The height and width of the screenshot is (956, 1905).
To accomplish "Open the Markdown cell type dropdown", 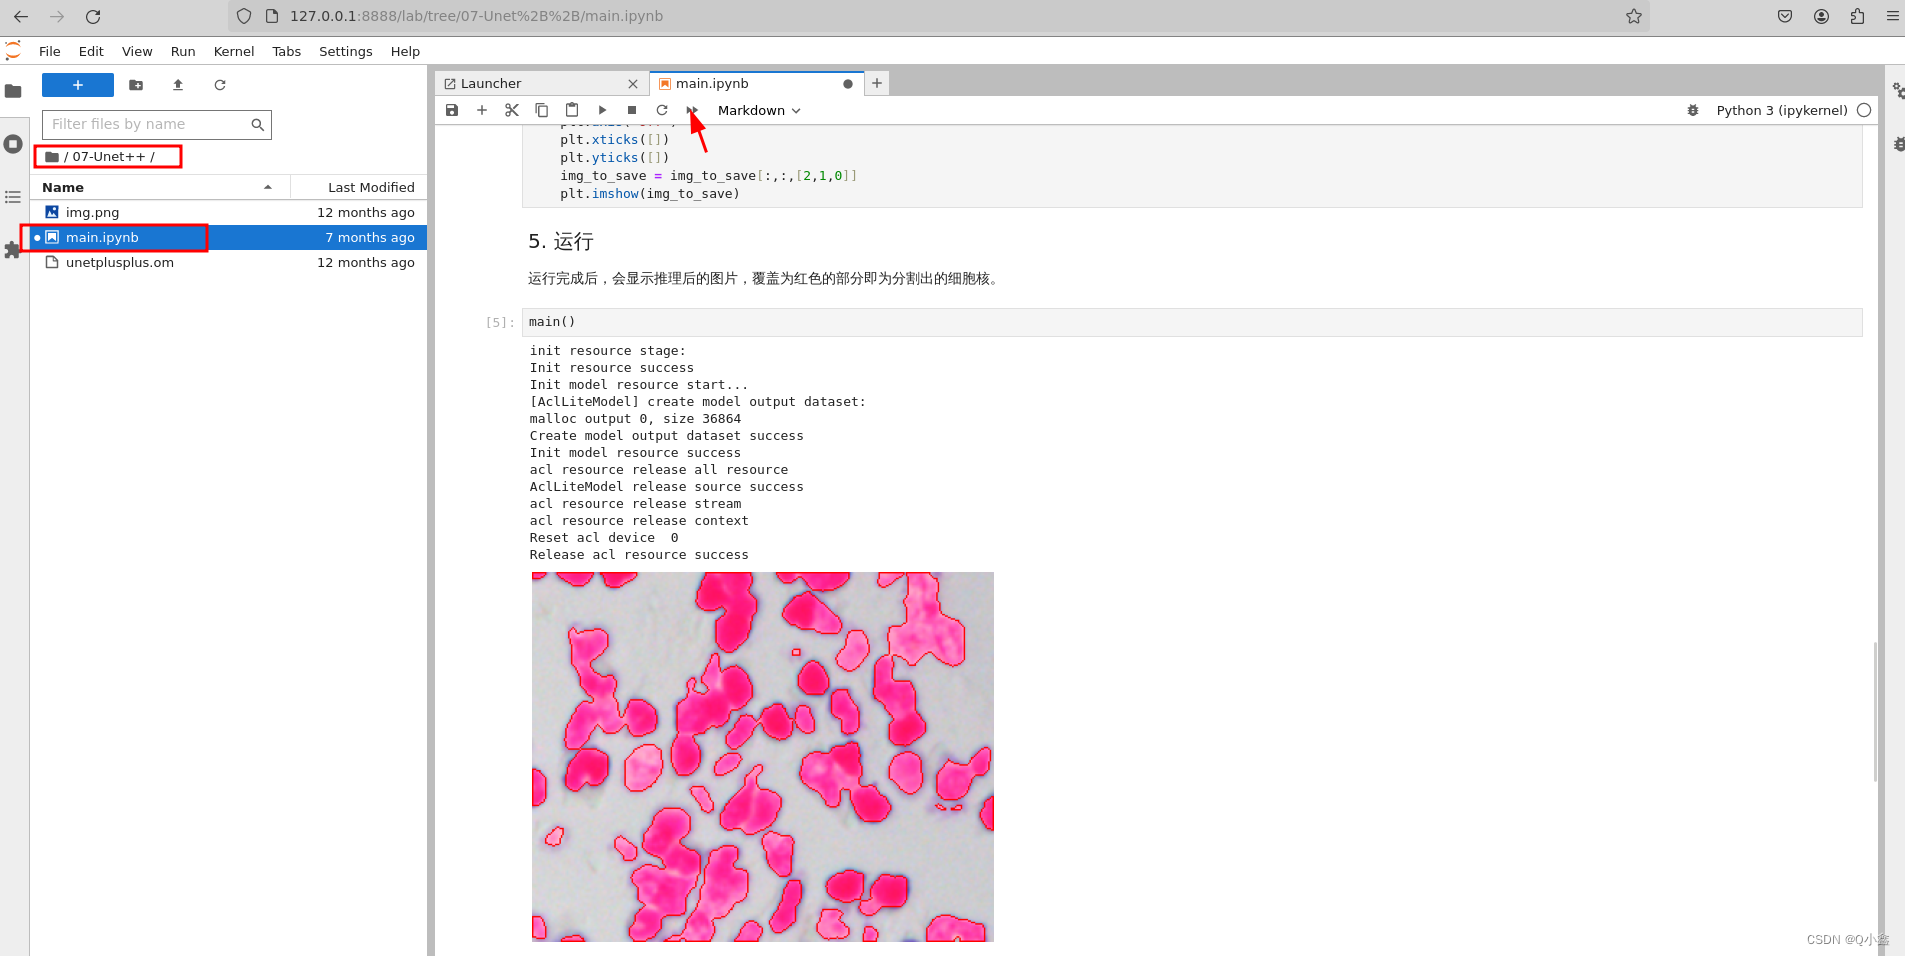I will pos(759,110).
